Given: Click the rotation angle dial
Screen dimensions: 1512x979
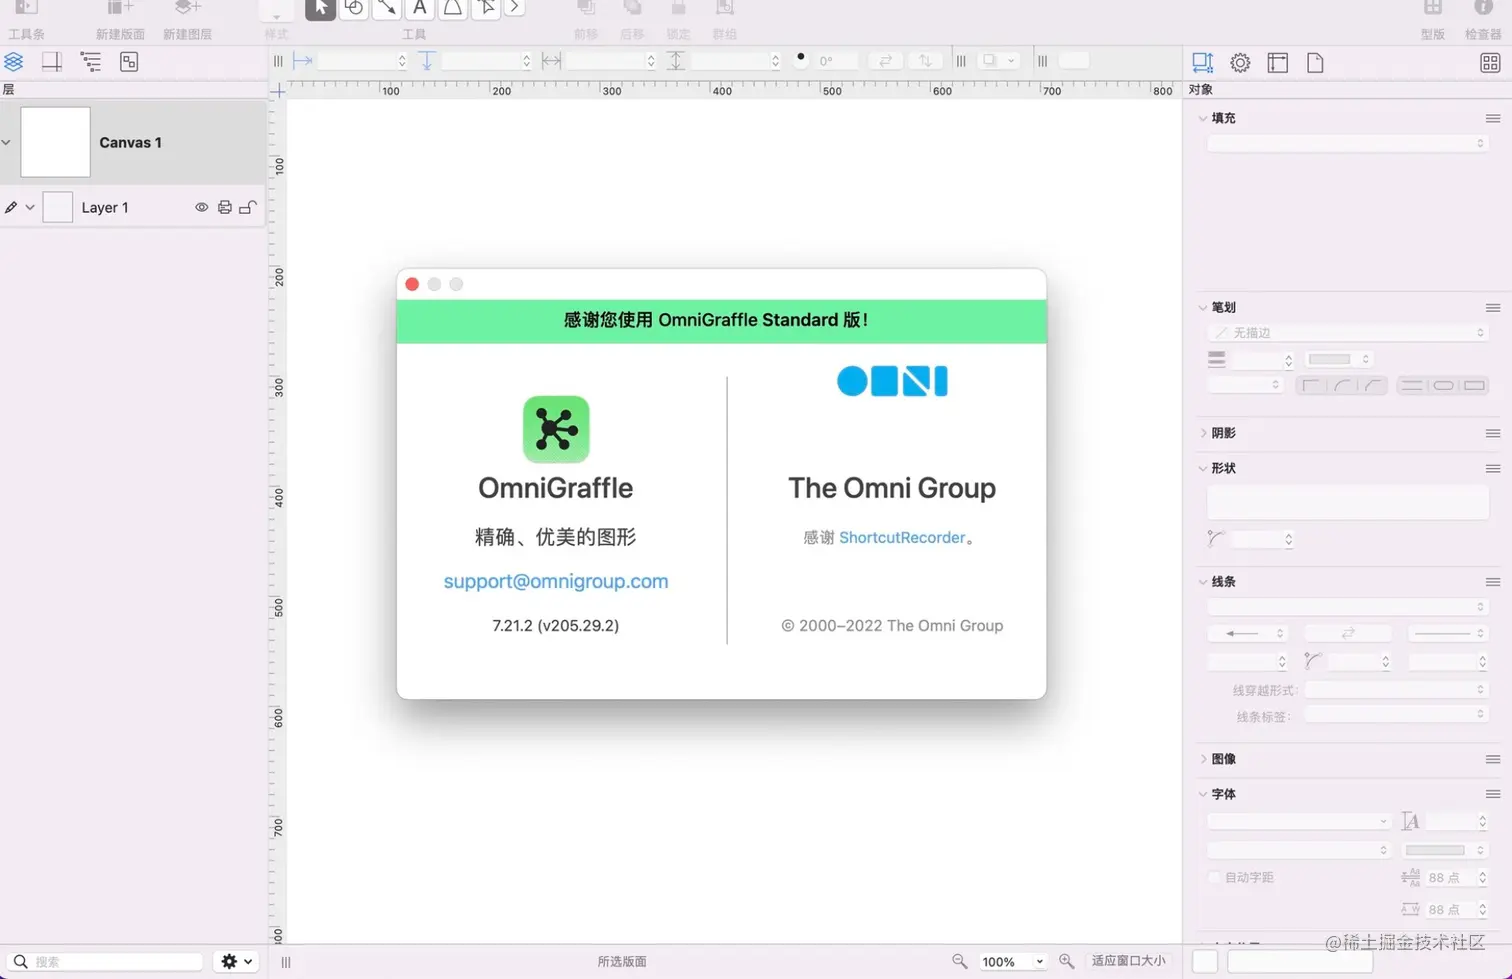Looking at the screenshot, I should [x=801, y=58].
